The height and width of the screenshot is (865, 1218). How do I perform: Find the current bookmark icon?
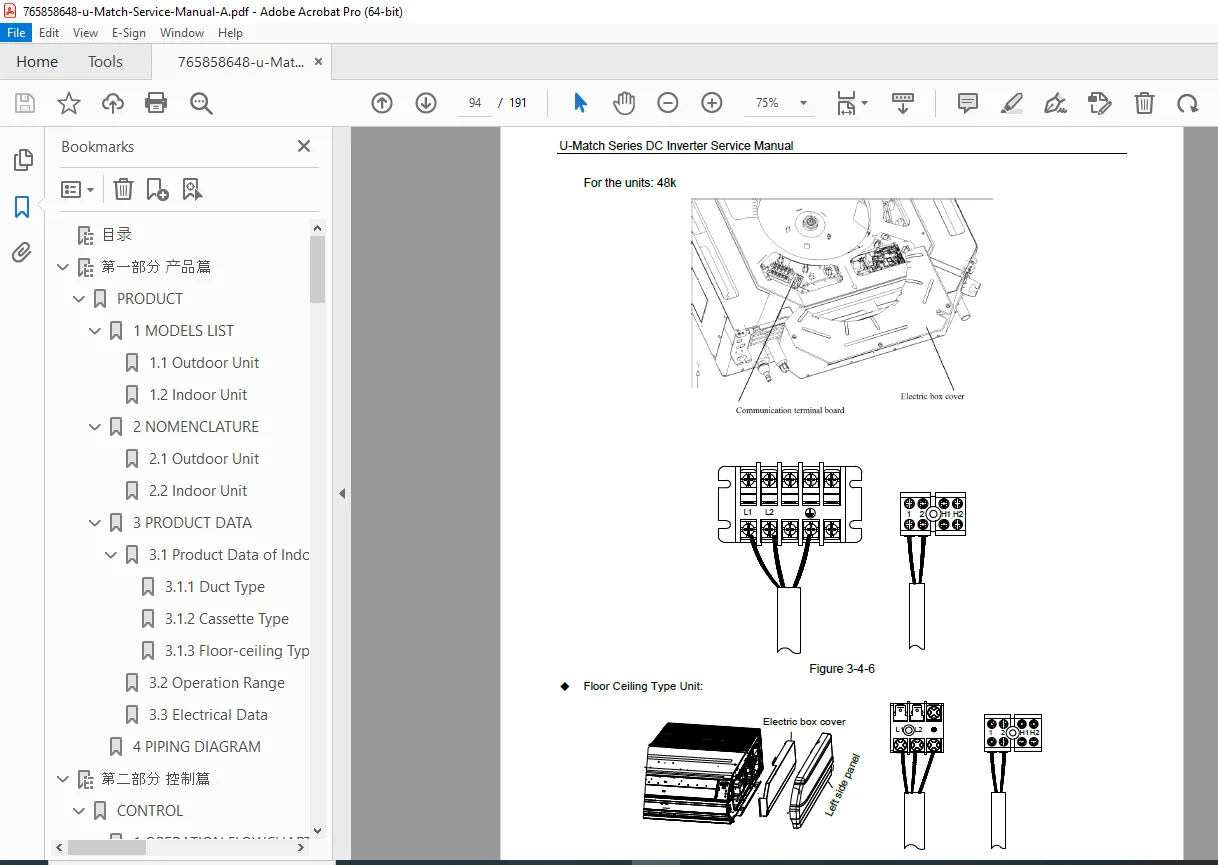pyautogui.click(x=193, y=189)
